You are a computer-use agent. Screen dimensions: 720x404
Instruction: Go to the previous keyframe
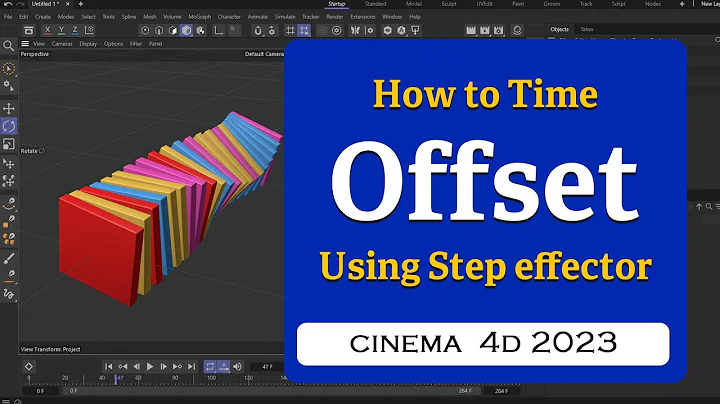coord(122,366)
